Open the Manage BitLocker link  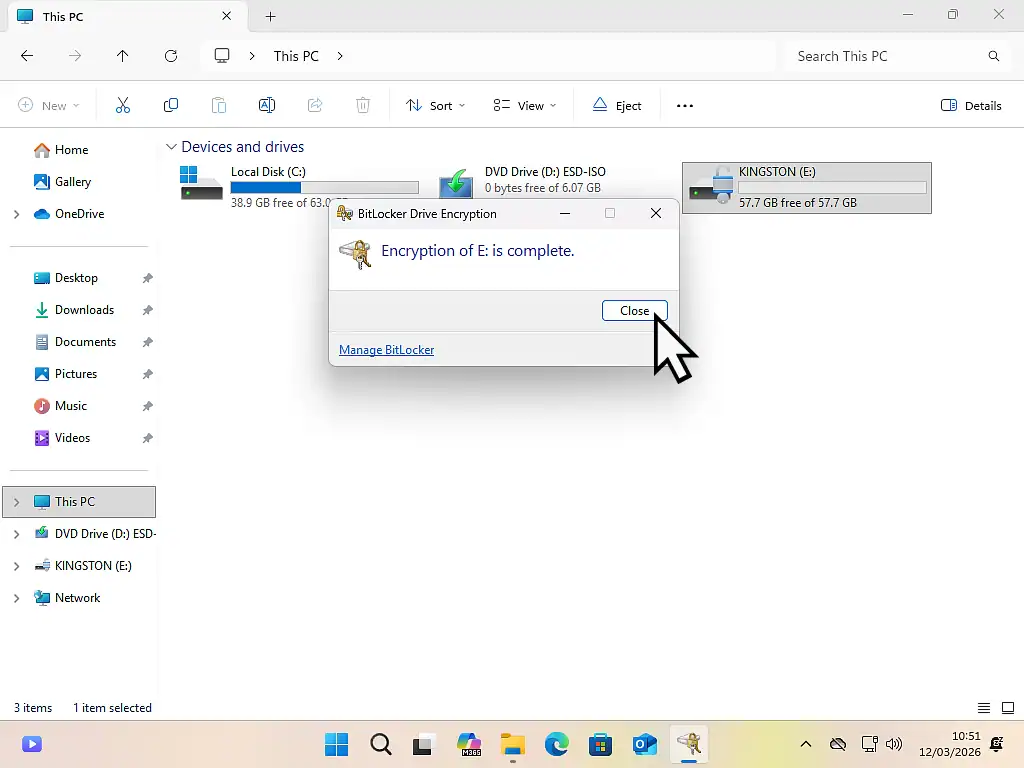[386, 349]
